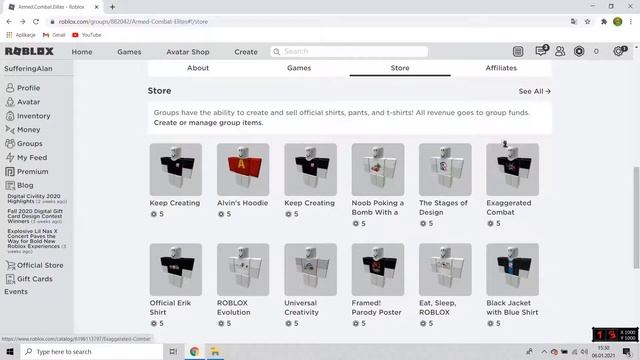Screen dimensions: 640x360
Task: Focus the Roblox search field
Action: click(349, 51)
